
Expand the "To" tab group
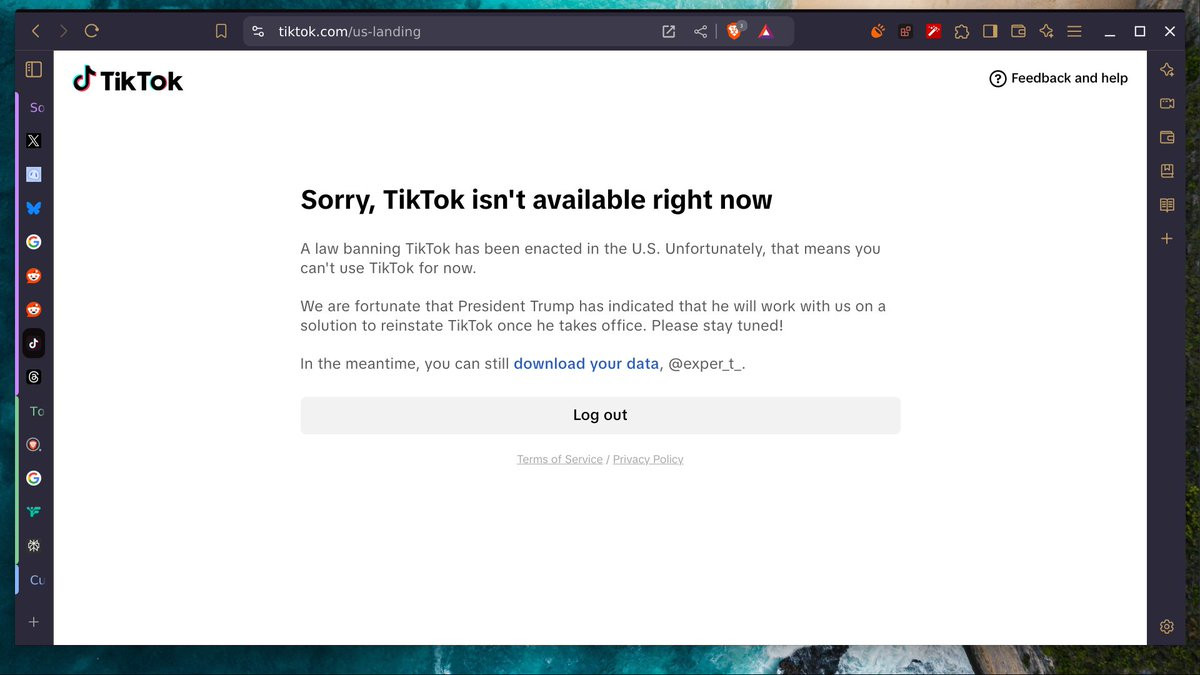click(x=36, y=411)
